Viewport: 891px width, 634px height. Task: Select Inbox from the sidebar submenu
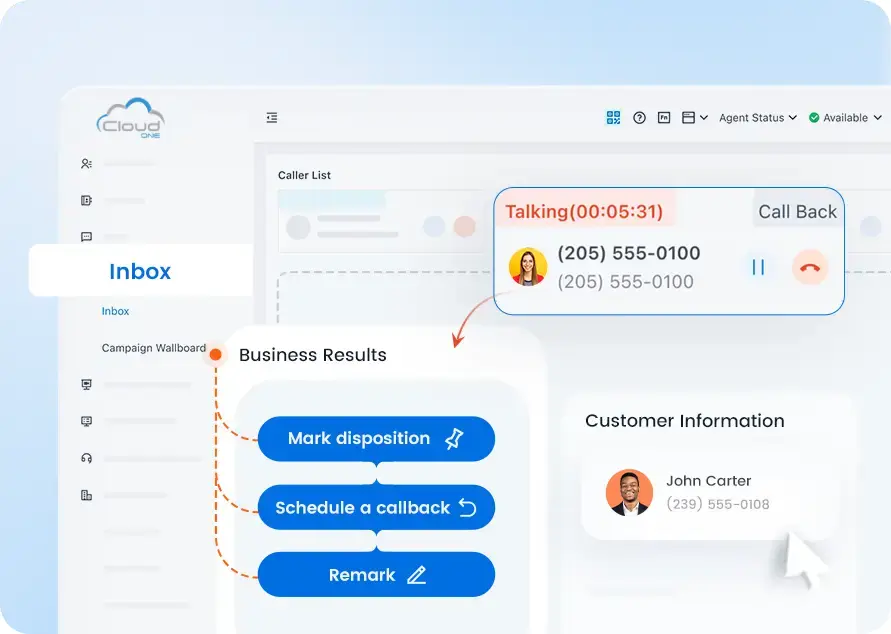[x=115, y=311]
